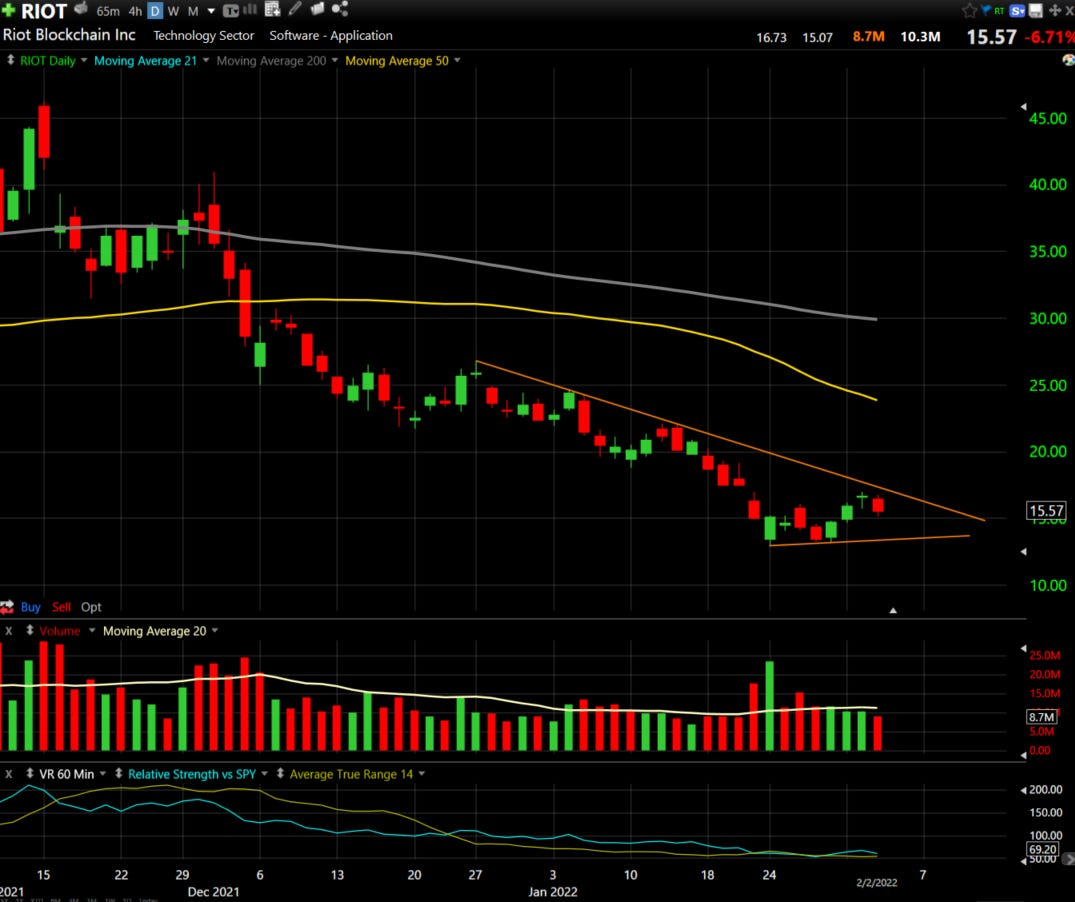Screen dimensions: 1075x902
Task: Click the blue filter flag icon
Action: click(x=986, y=10)
